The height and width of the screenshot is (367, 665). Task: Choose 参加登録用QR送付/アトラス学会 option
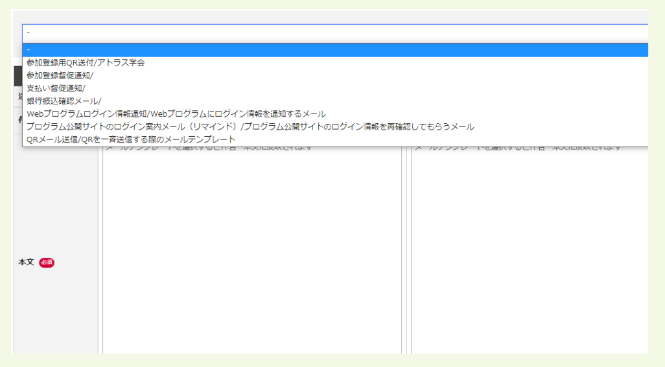pos(335,63)
